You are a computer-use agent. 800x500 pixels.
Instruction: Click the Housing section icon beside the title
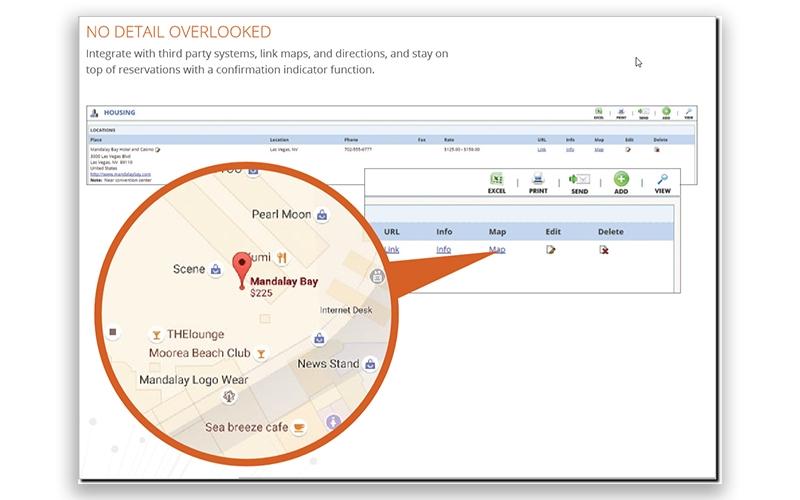click(x=94, y=113)
